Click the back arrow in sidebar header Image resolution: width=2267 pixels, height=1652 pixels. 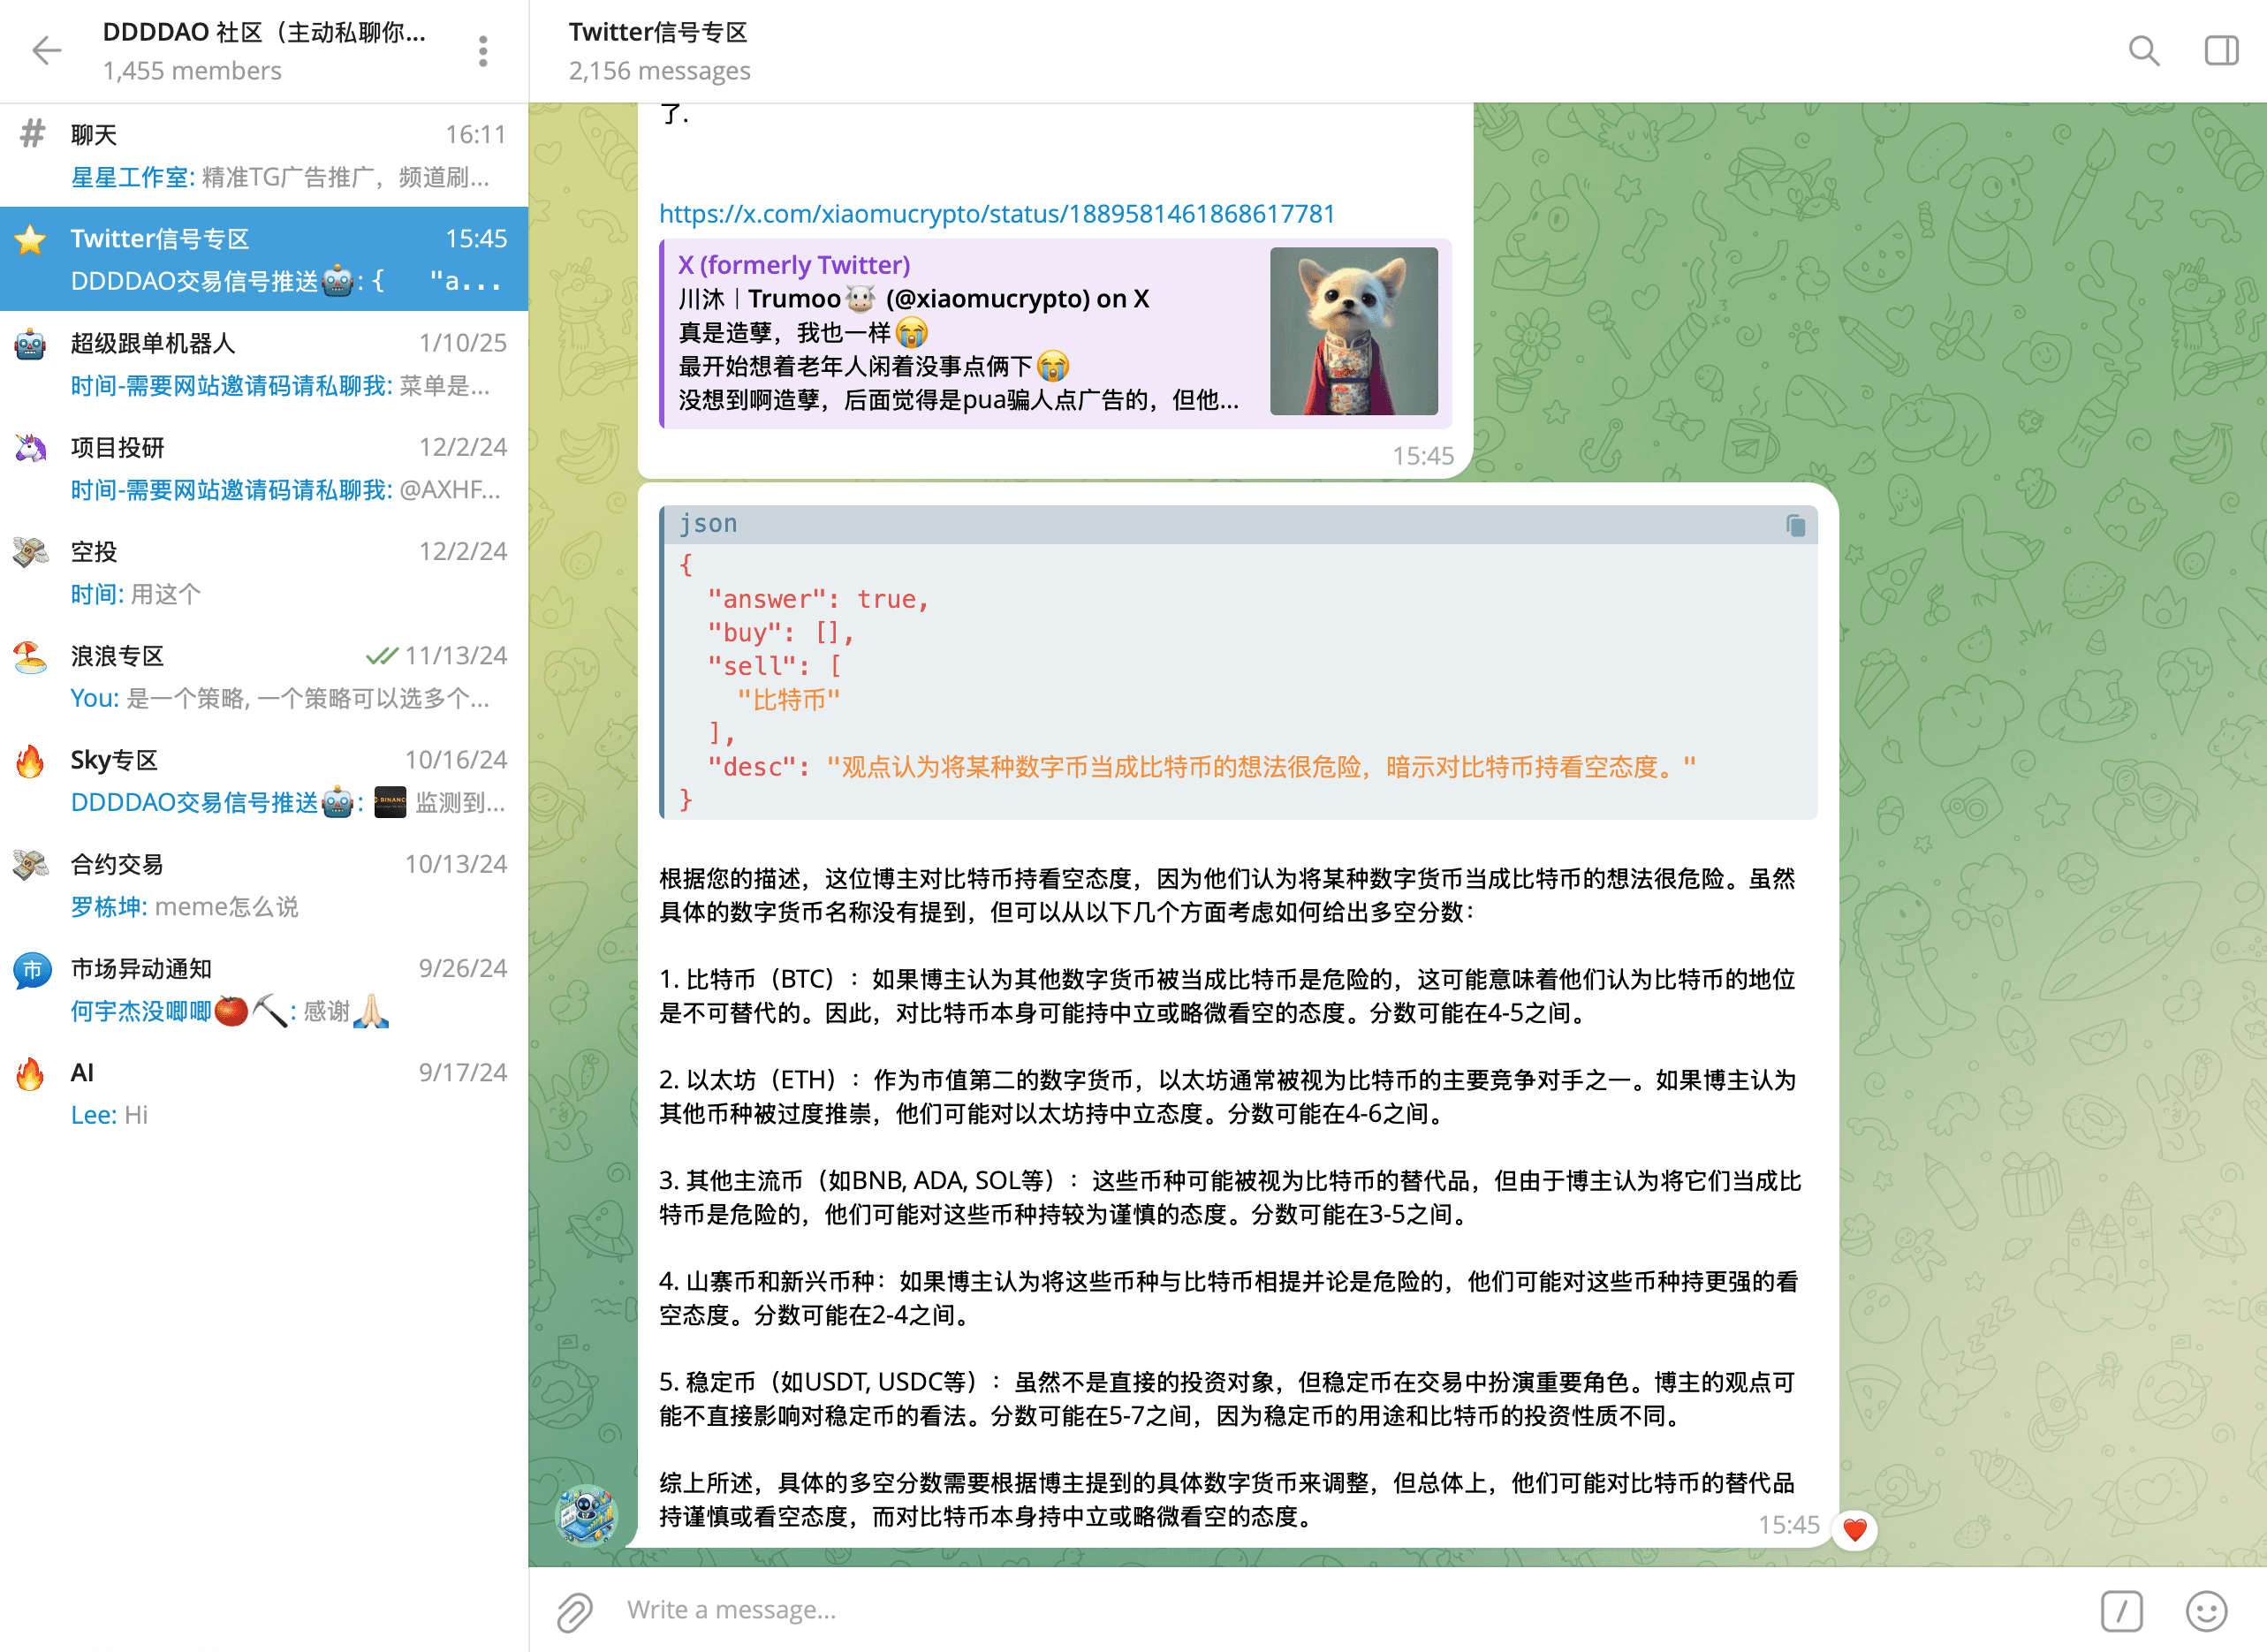tap(46, 50)
